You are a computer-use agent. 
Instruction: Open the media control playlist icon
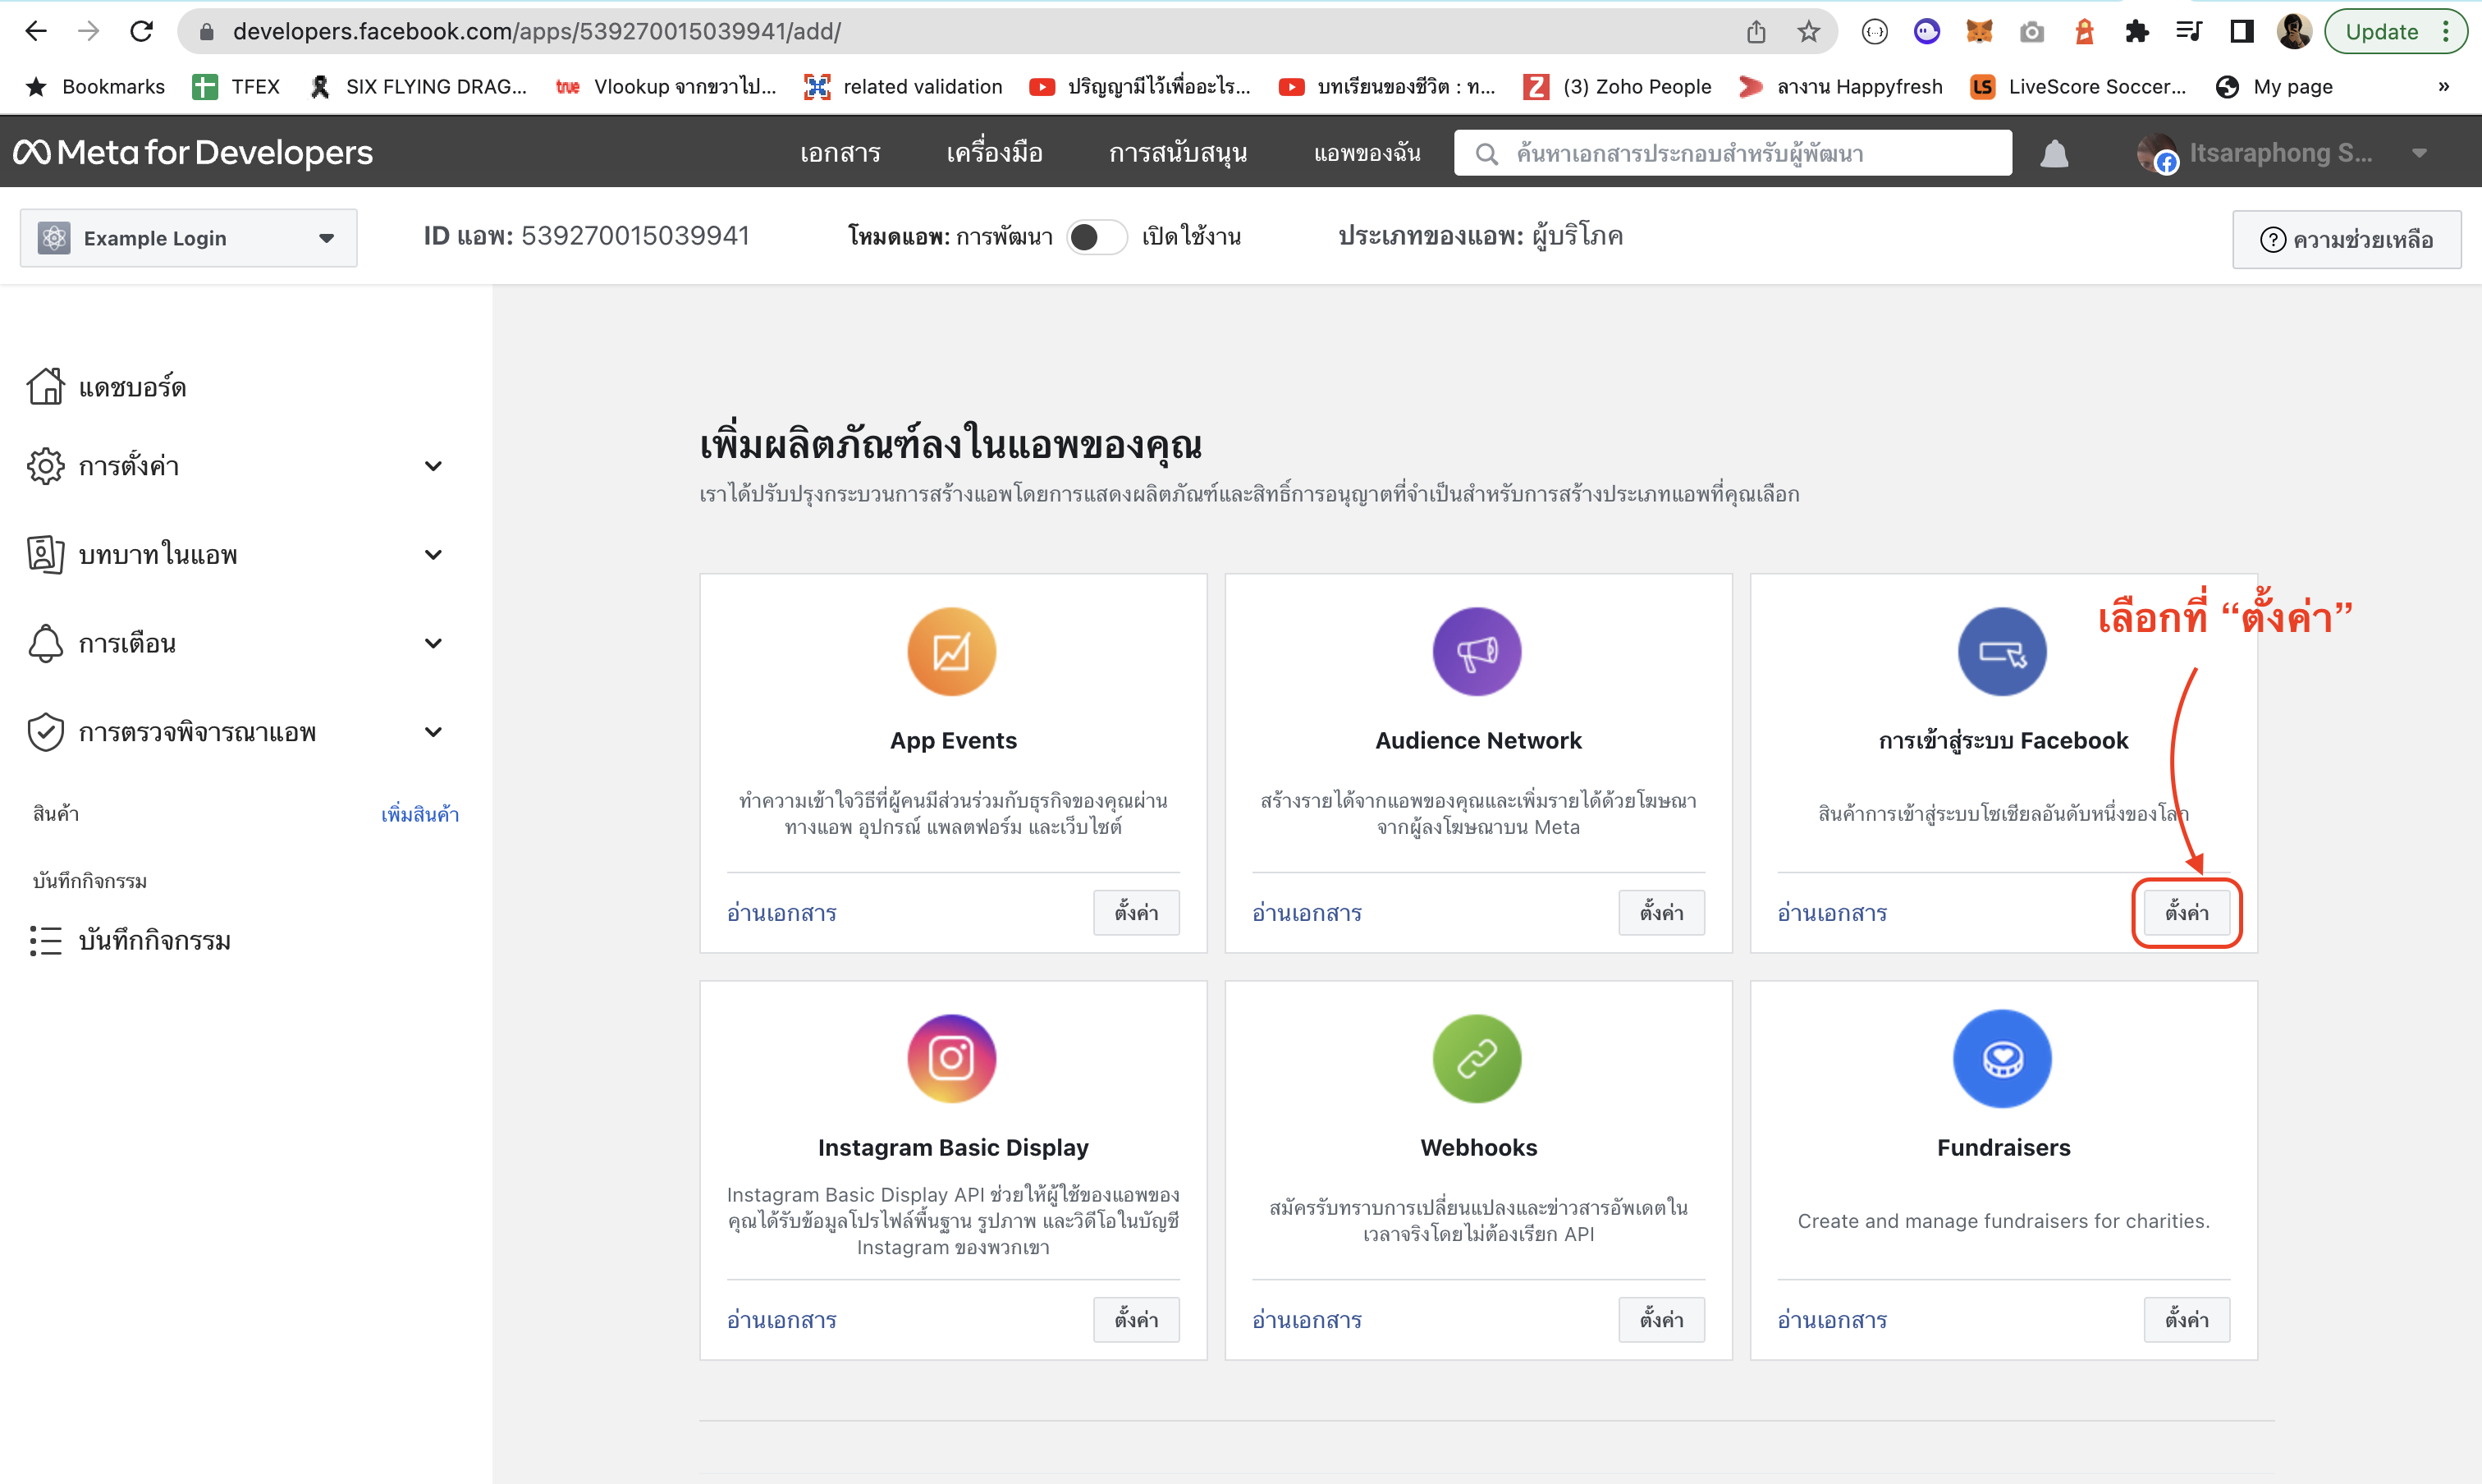click(2188, 31)
